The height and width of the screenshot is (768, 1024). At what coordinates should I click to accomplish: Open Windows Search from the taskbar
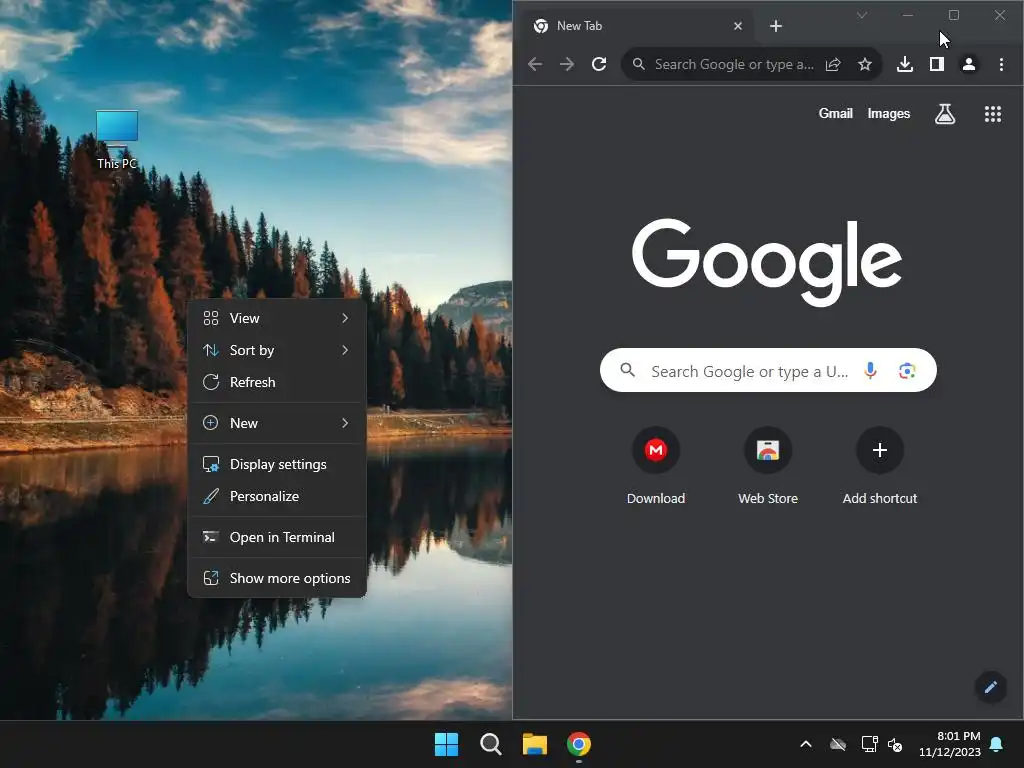[x=490, y=744]
